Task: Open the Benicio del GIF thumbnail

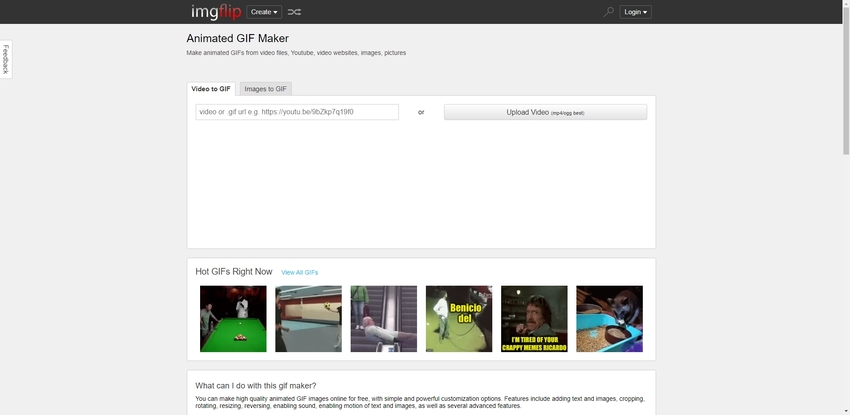Action: [459, 319]
